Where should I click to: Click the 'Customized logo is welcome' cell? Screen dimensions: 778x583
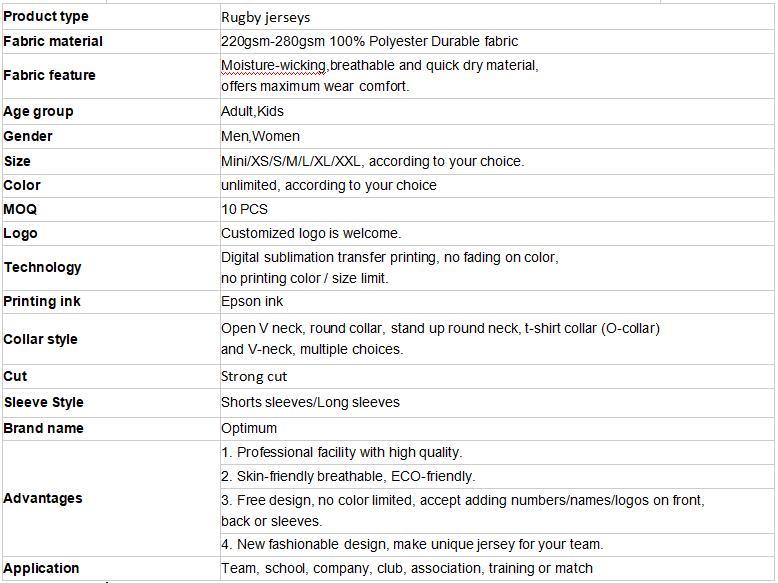pyautogui.click(x=497, y=233)
